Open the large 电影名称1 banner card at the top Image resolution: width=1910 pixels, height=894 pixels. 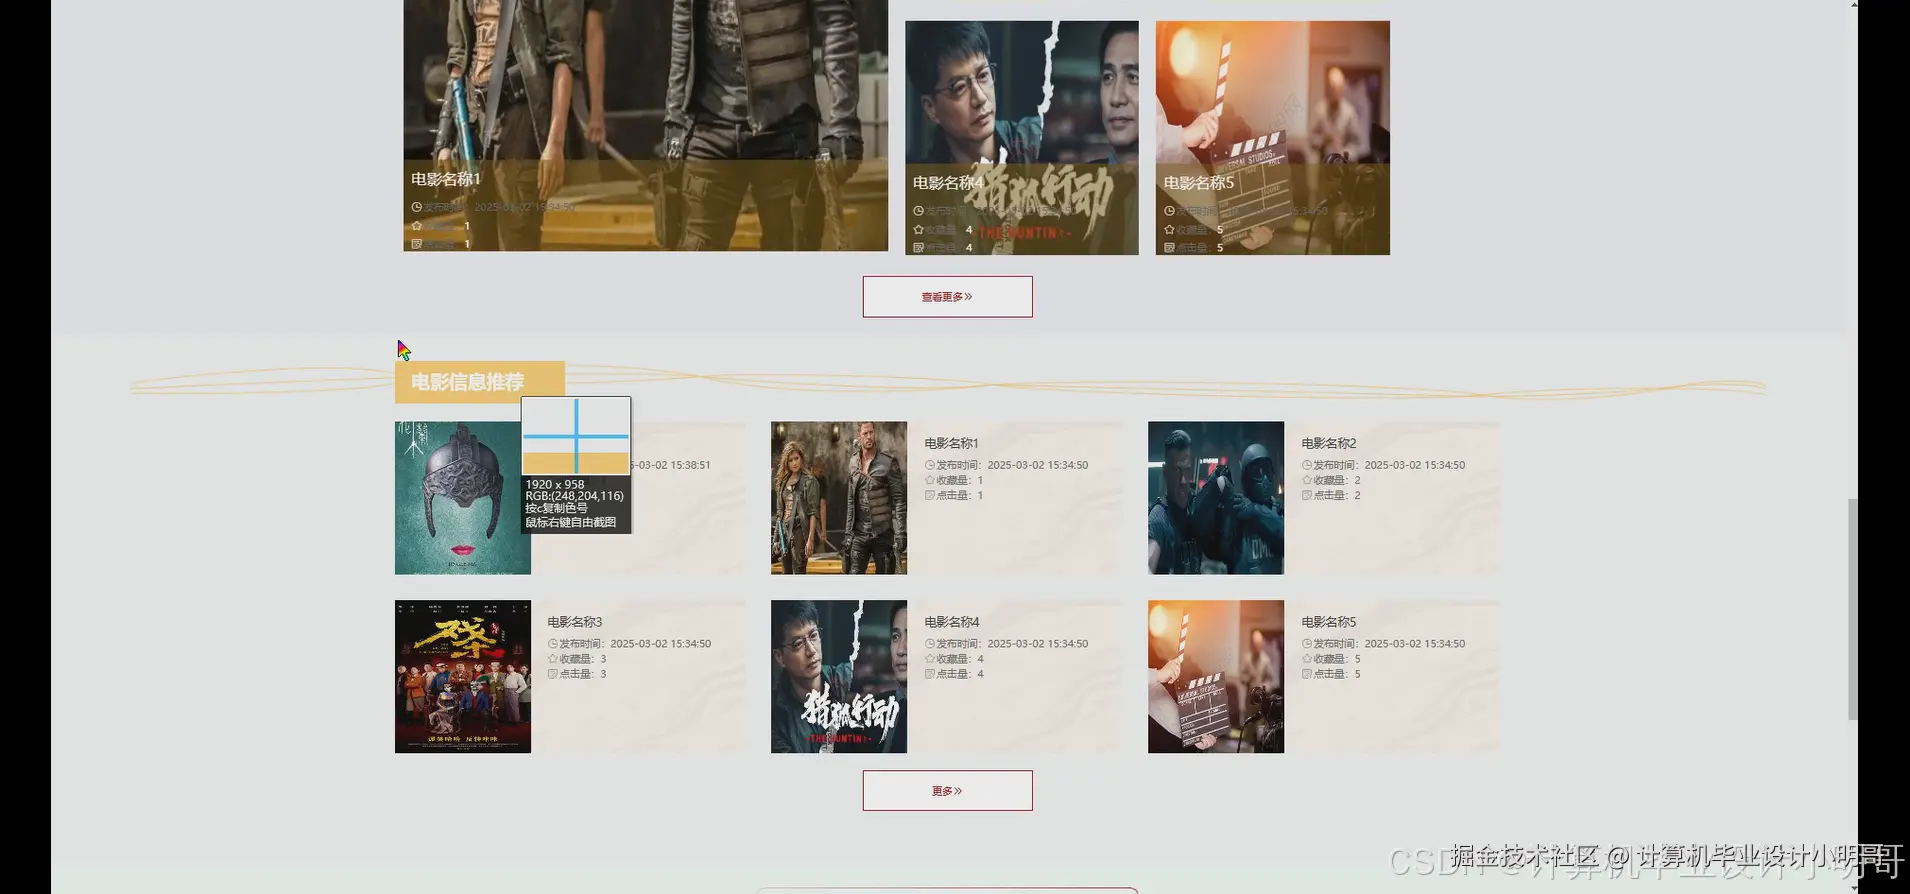[x=646, y=125]
